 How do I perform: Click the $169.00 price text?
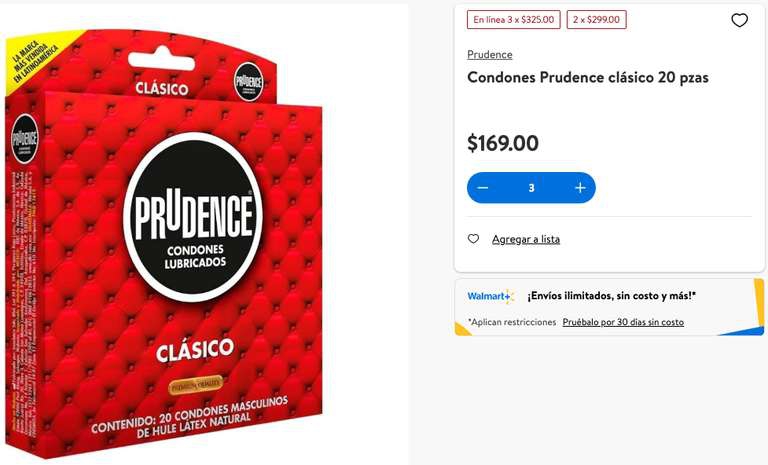pyautogui.click(x=503, y=143)
